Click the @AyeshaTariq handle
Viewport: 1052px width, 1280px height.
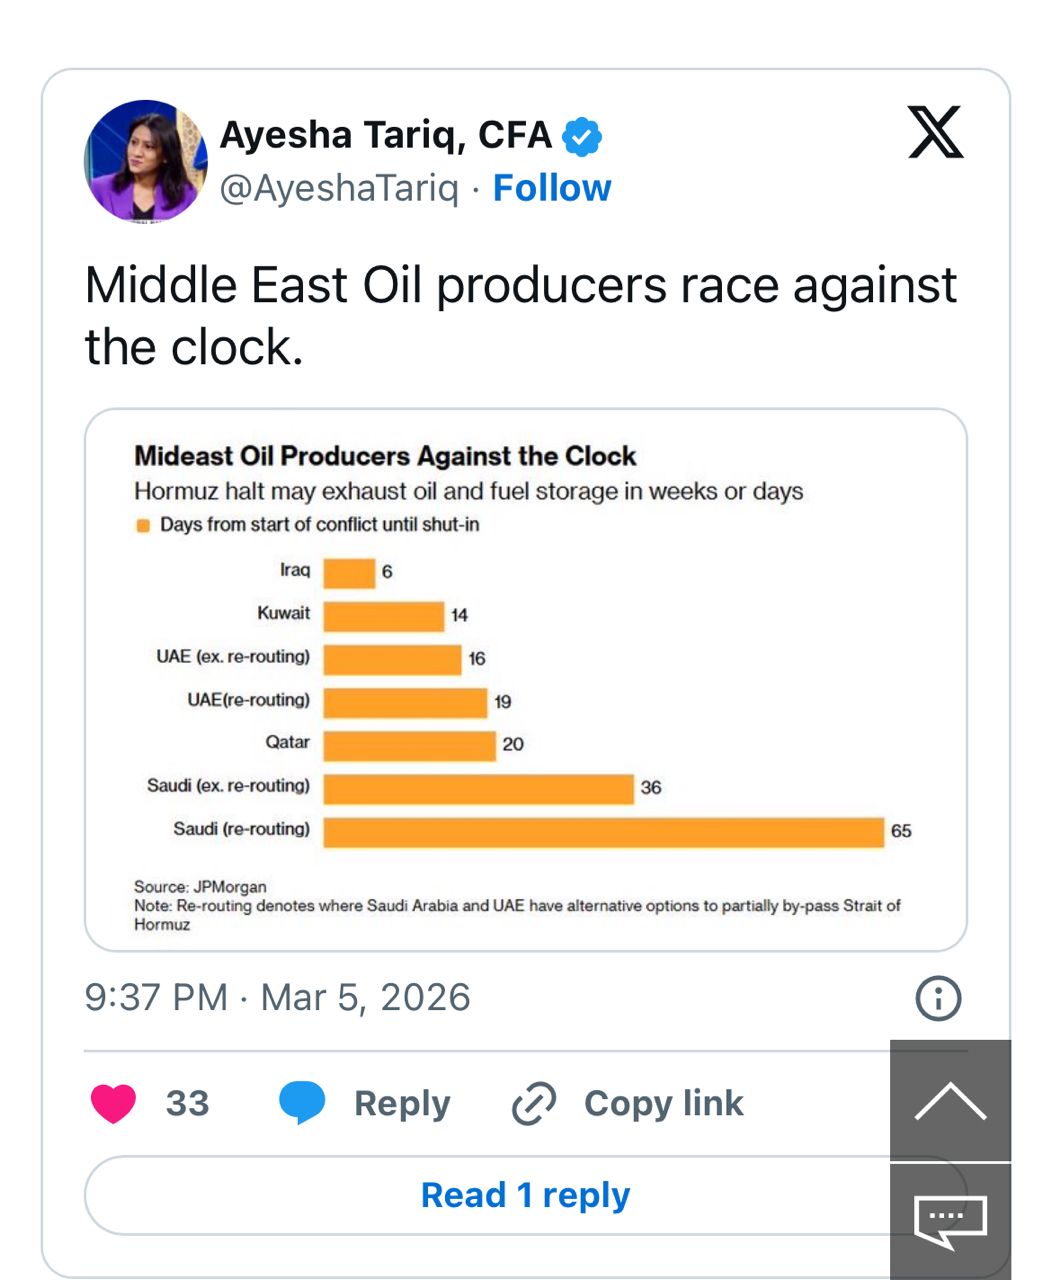[x=339, y=188]
